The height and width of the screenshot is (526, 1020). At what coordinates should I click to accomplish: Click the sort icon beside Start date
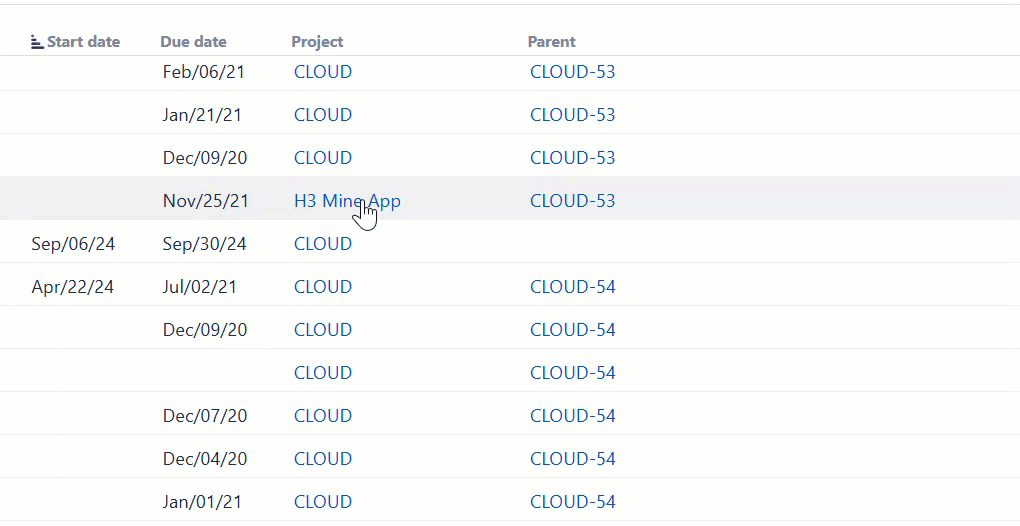click(37, 42)
